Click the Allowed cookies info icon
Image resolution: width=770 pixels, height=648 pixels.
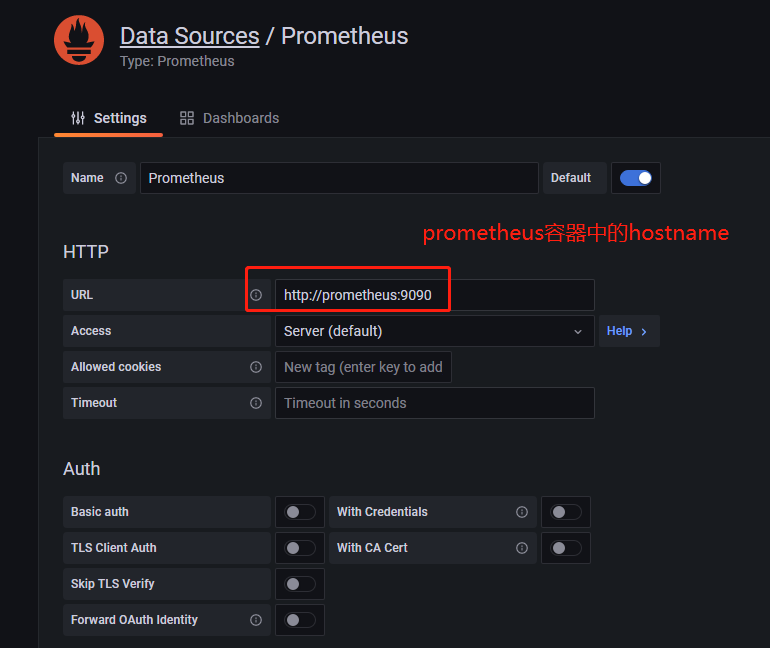[x=256, y=367]
